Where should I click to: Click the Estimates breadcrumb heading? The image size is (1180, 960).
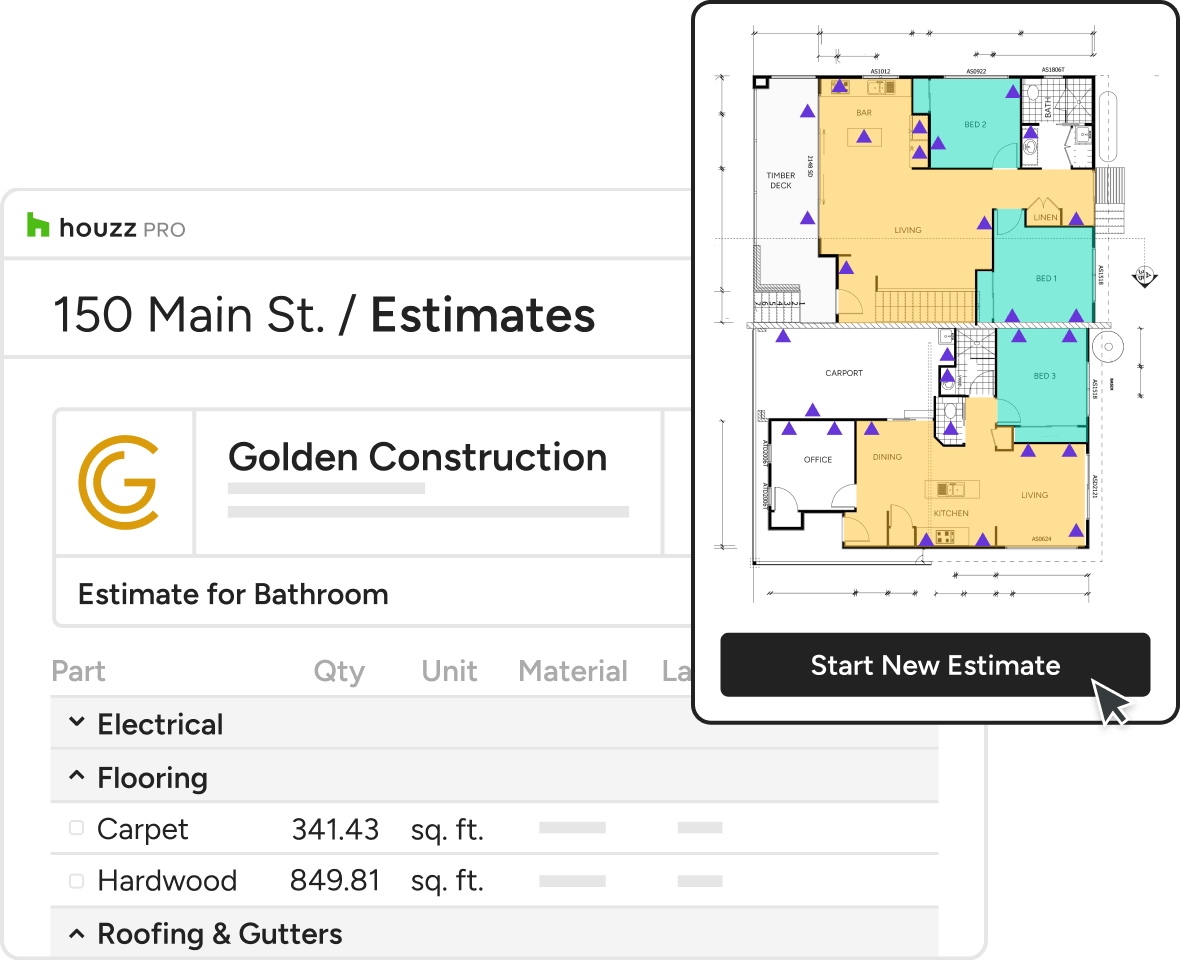click(483, 314)
